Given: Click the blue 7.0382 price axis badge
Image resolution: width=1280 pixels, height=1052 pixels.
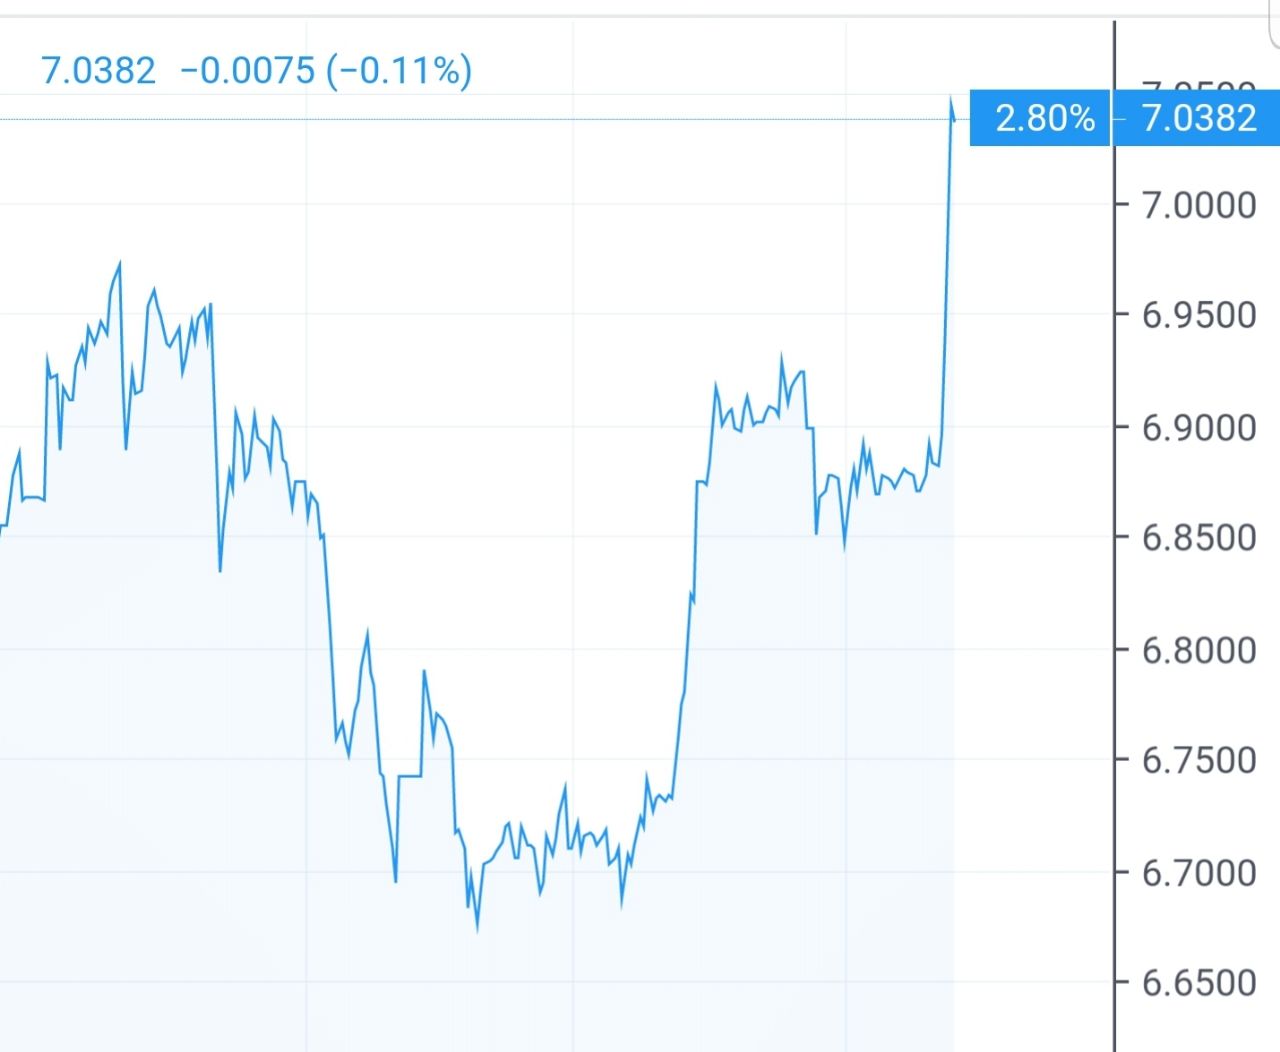Looking at the screenshot, I should click(x=1198, y=119).
